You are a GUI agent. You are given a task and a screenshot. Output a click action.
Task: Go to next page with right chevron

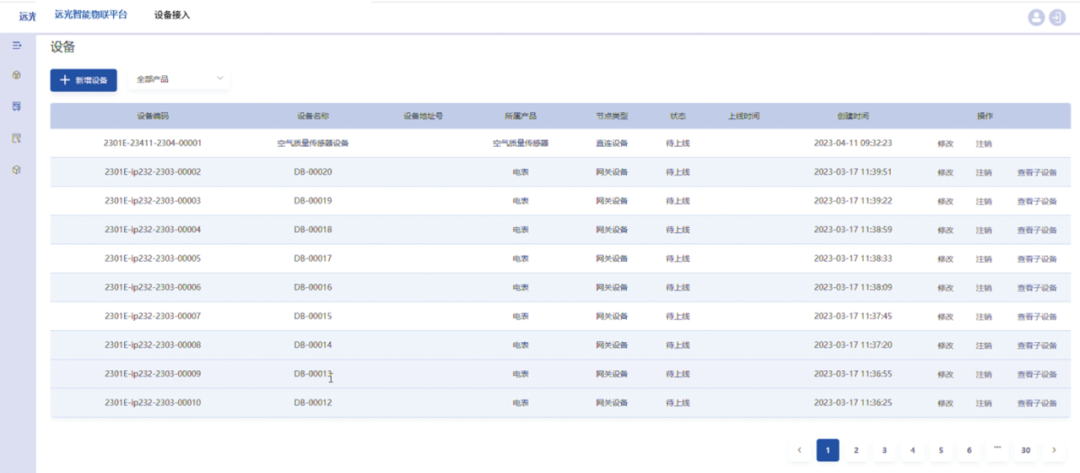pos(1054,450)
